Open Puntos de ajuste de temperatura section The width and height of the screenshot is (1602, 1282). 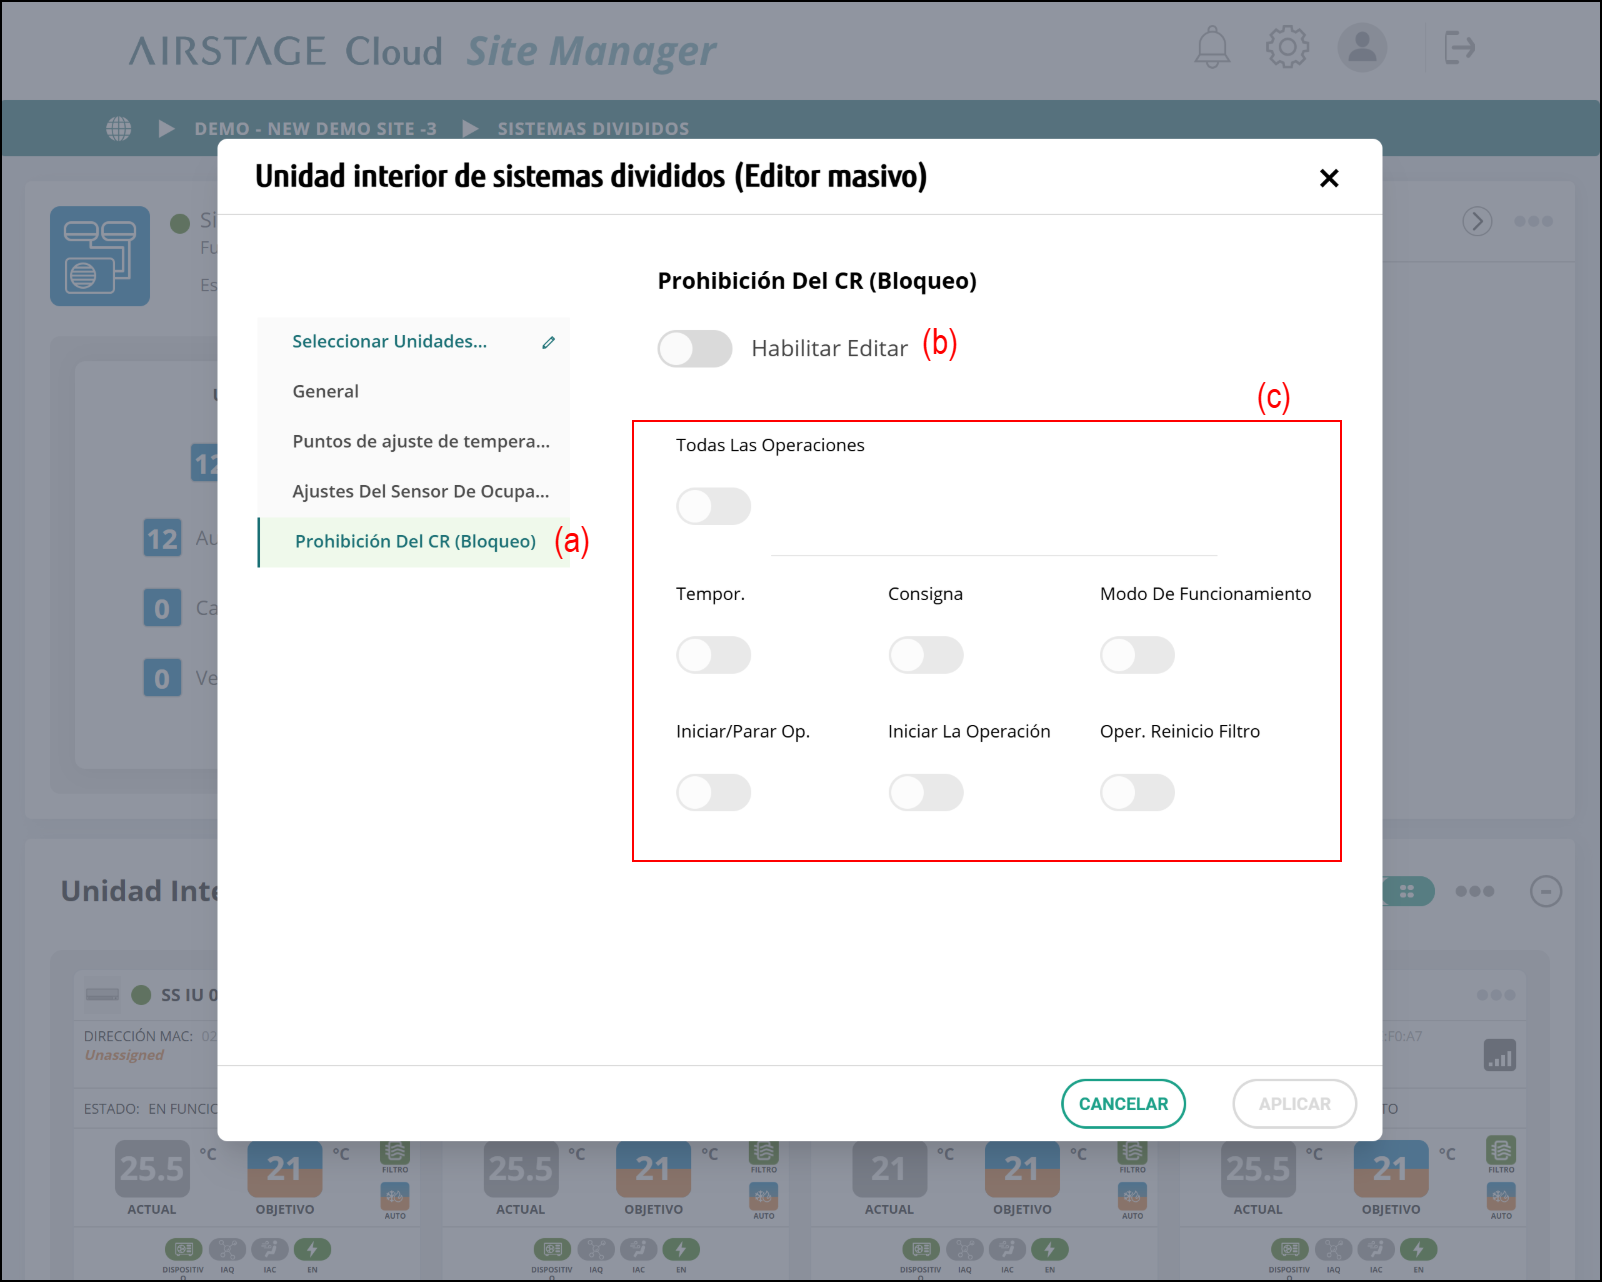[421, 442]
